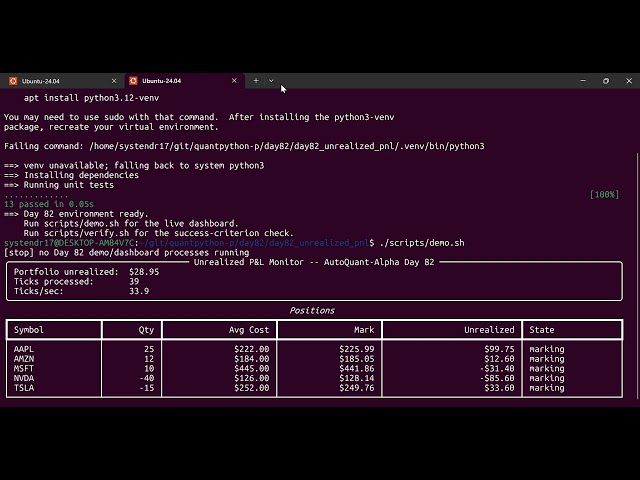
Task: Click the Ubuntu icon on the first tab
Action: tap(13, 81)
